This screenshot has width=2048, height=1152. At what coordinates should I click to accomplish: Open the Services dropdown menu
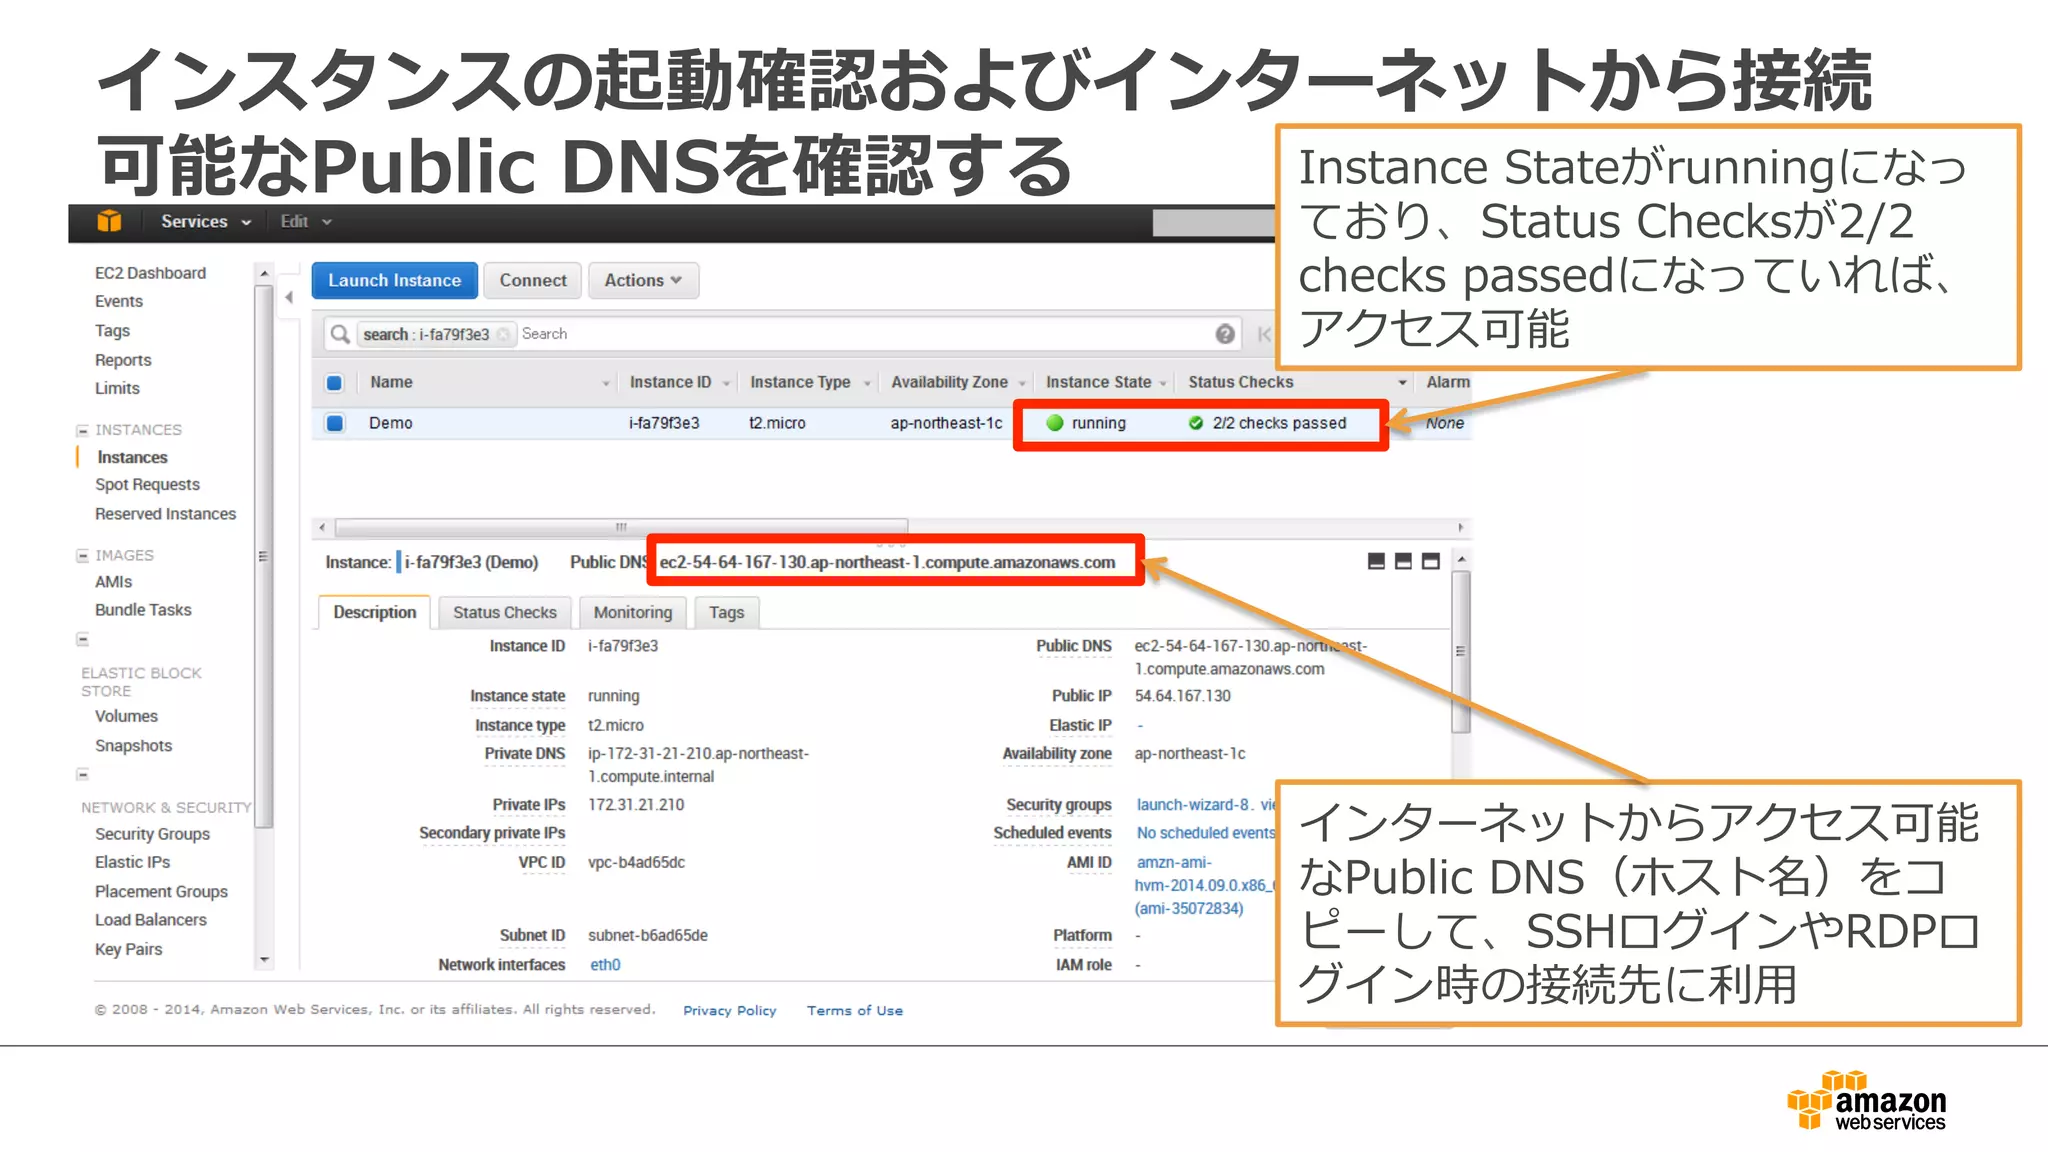click(205, 222)
